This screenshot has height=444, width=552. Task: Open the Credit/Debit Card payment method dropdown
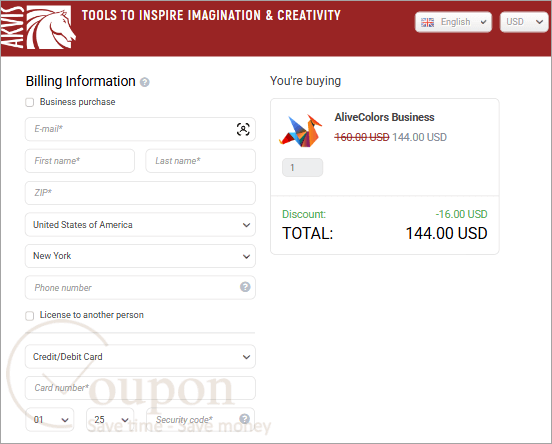(140, 357)
